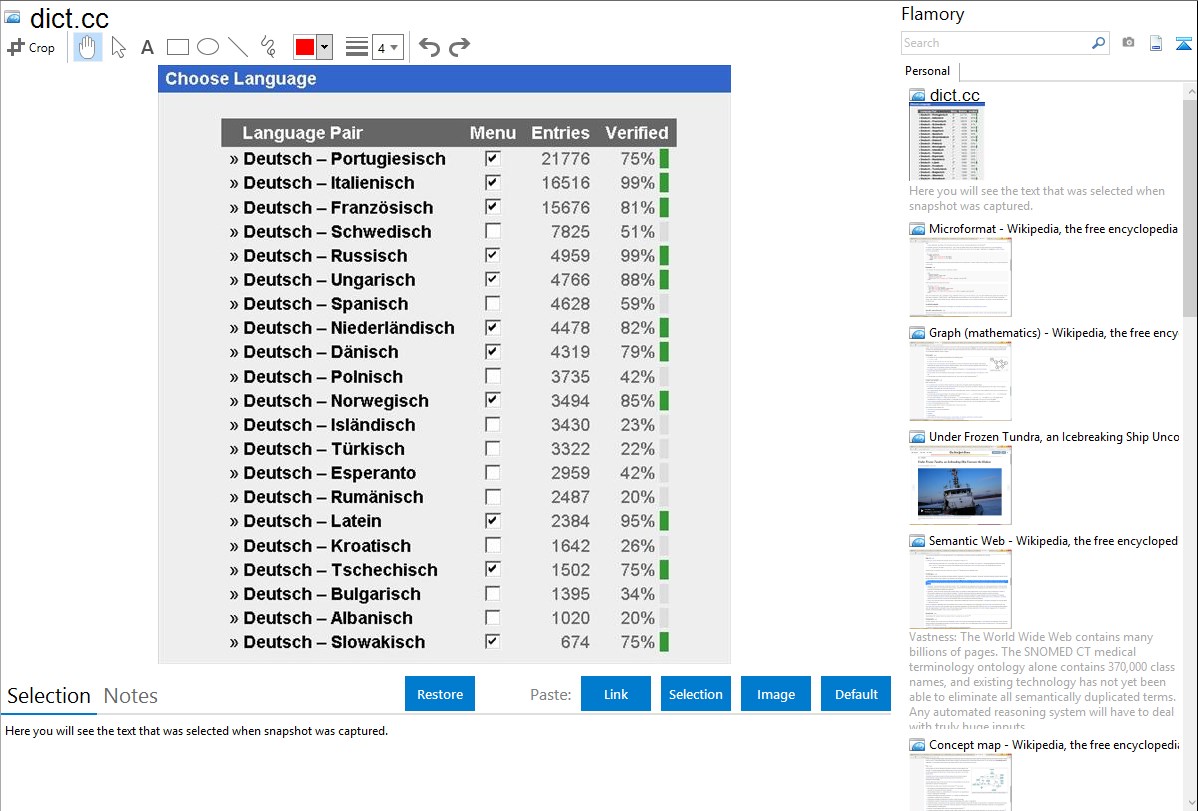Choose the arrow pointer tool
The height and width of the screenshot is (811, 1198).
pyautogui.click(x=118, y=47)
